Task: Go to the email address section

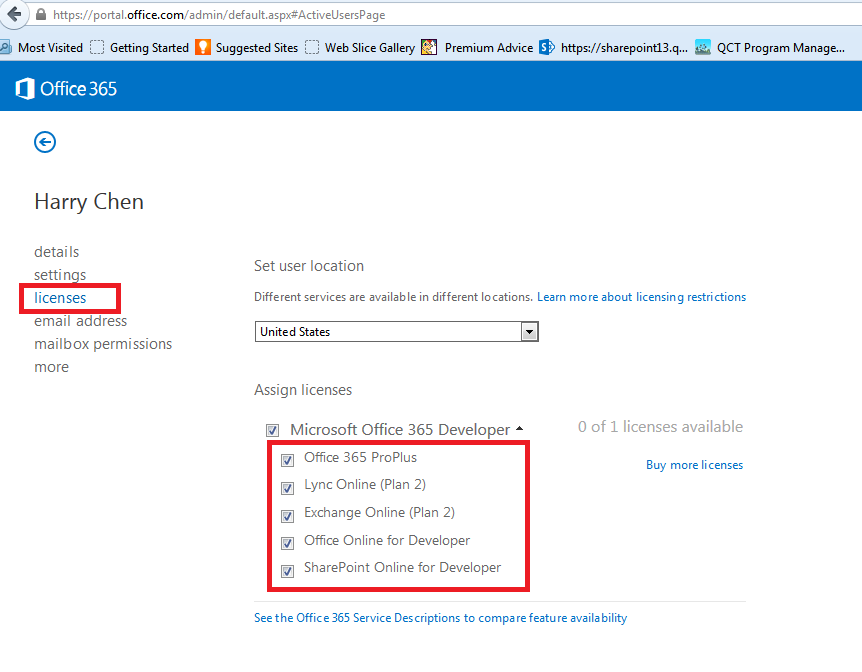Action: tap(80, 321)
